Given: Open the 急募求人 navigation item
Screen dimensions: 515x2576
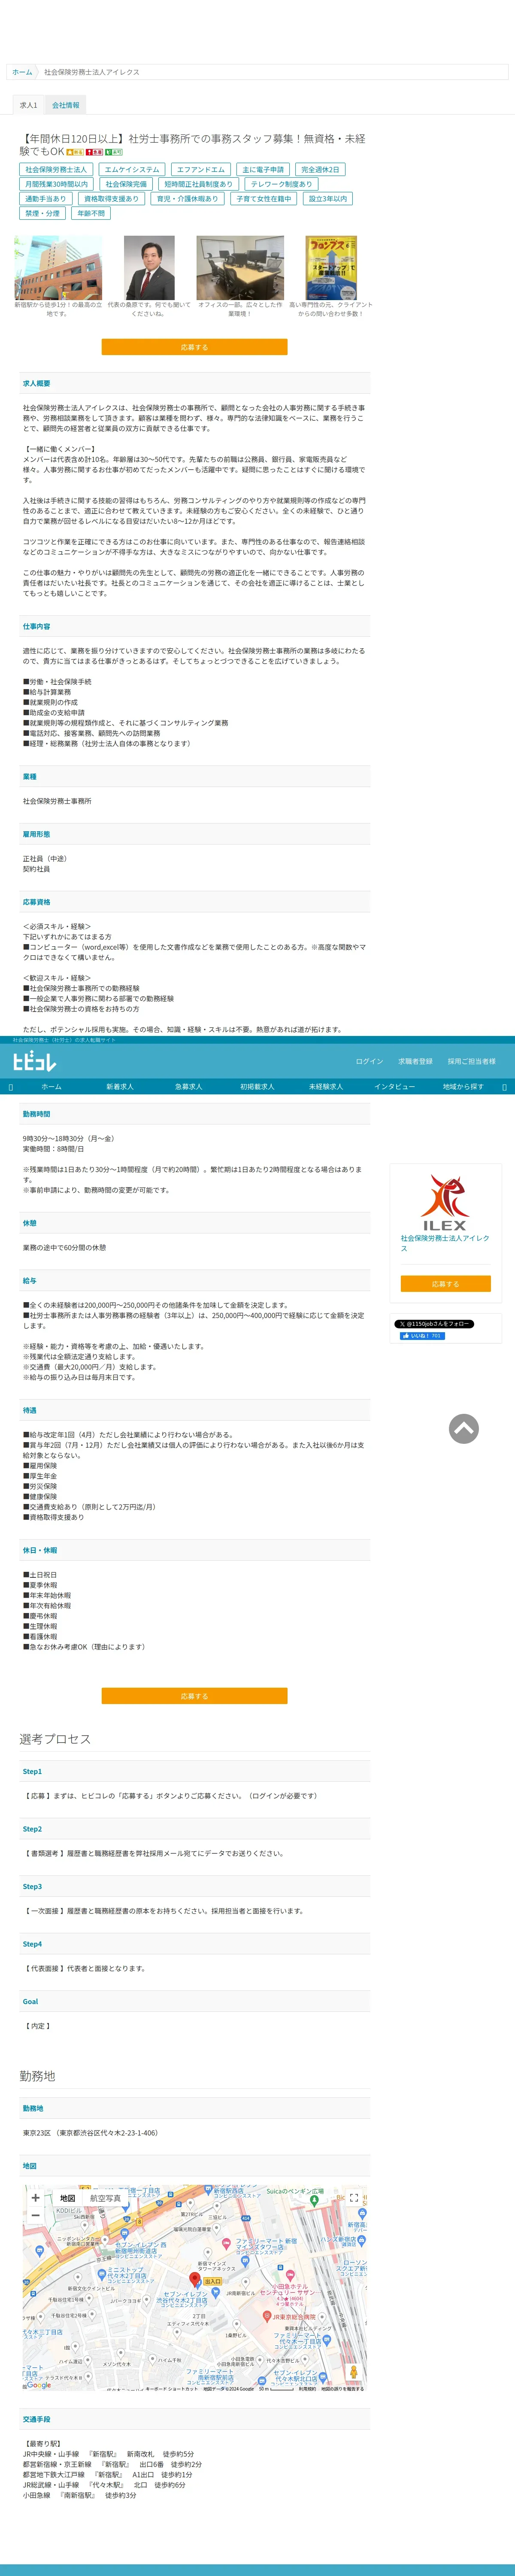Looking at the screenshot, I should click(x=188, y=1086).
